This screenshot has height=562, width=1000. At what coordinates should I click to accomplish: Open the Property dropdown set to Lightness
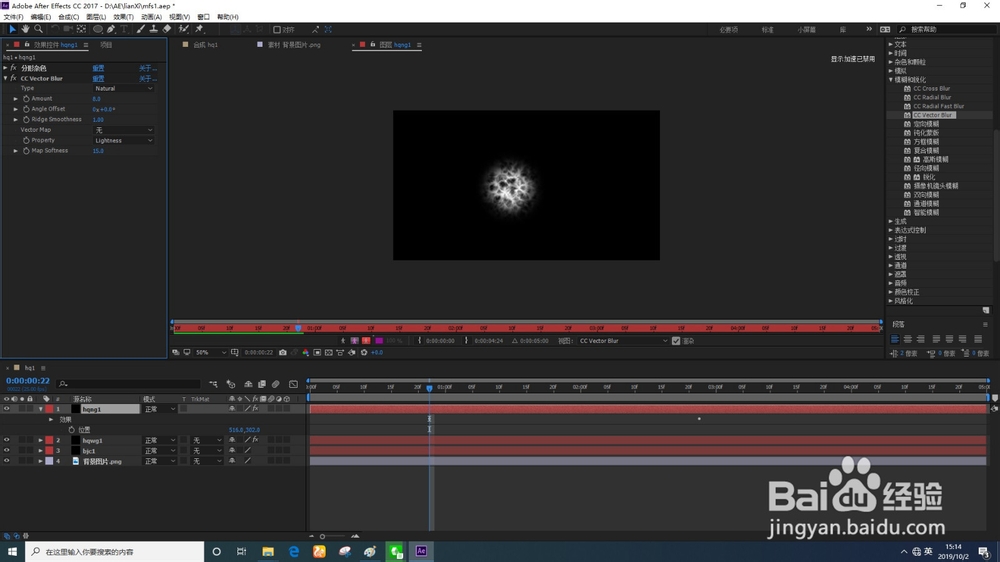(124, 140)
